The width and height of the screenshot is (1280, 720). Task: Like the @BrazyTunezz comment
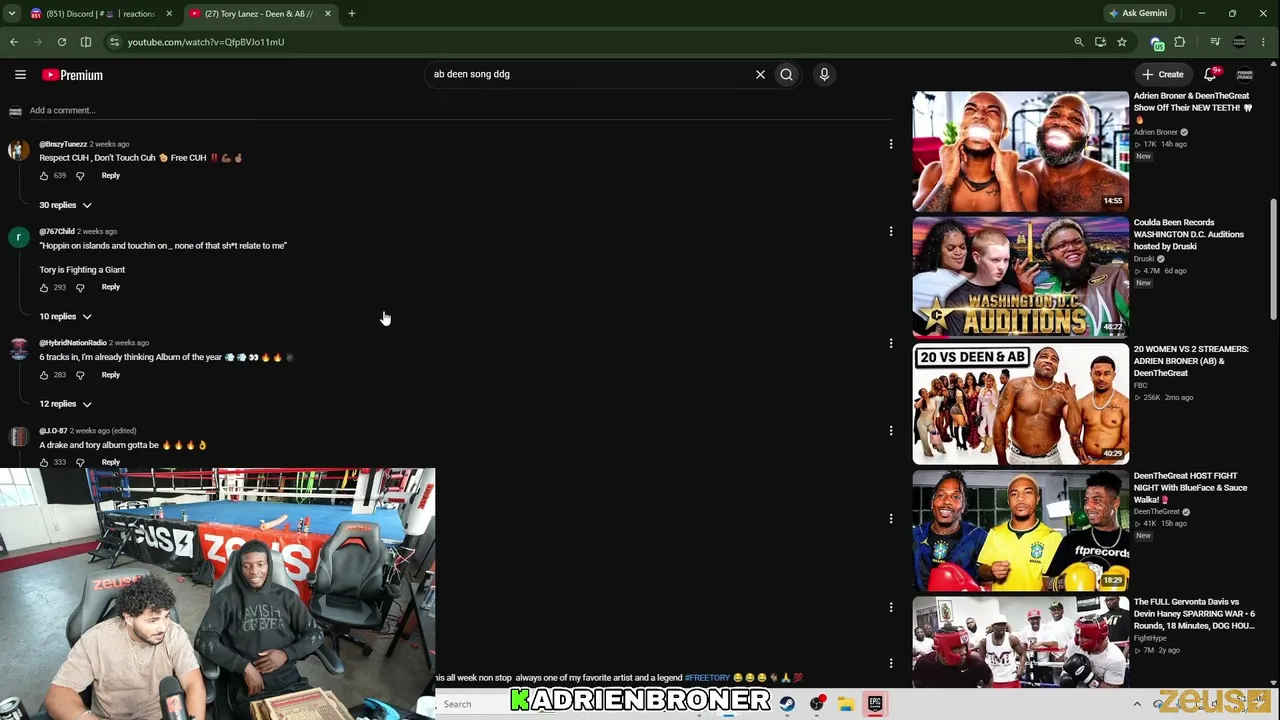tap(44, 176)
